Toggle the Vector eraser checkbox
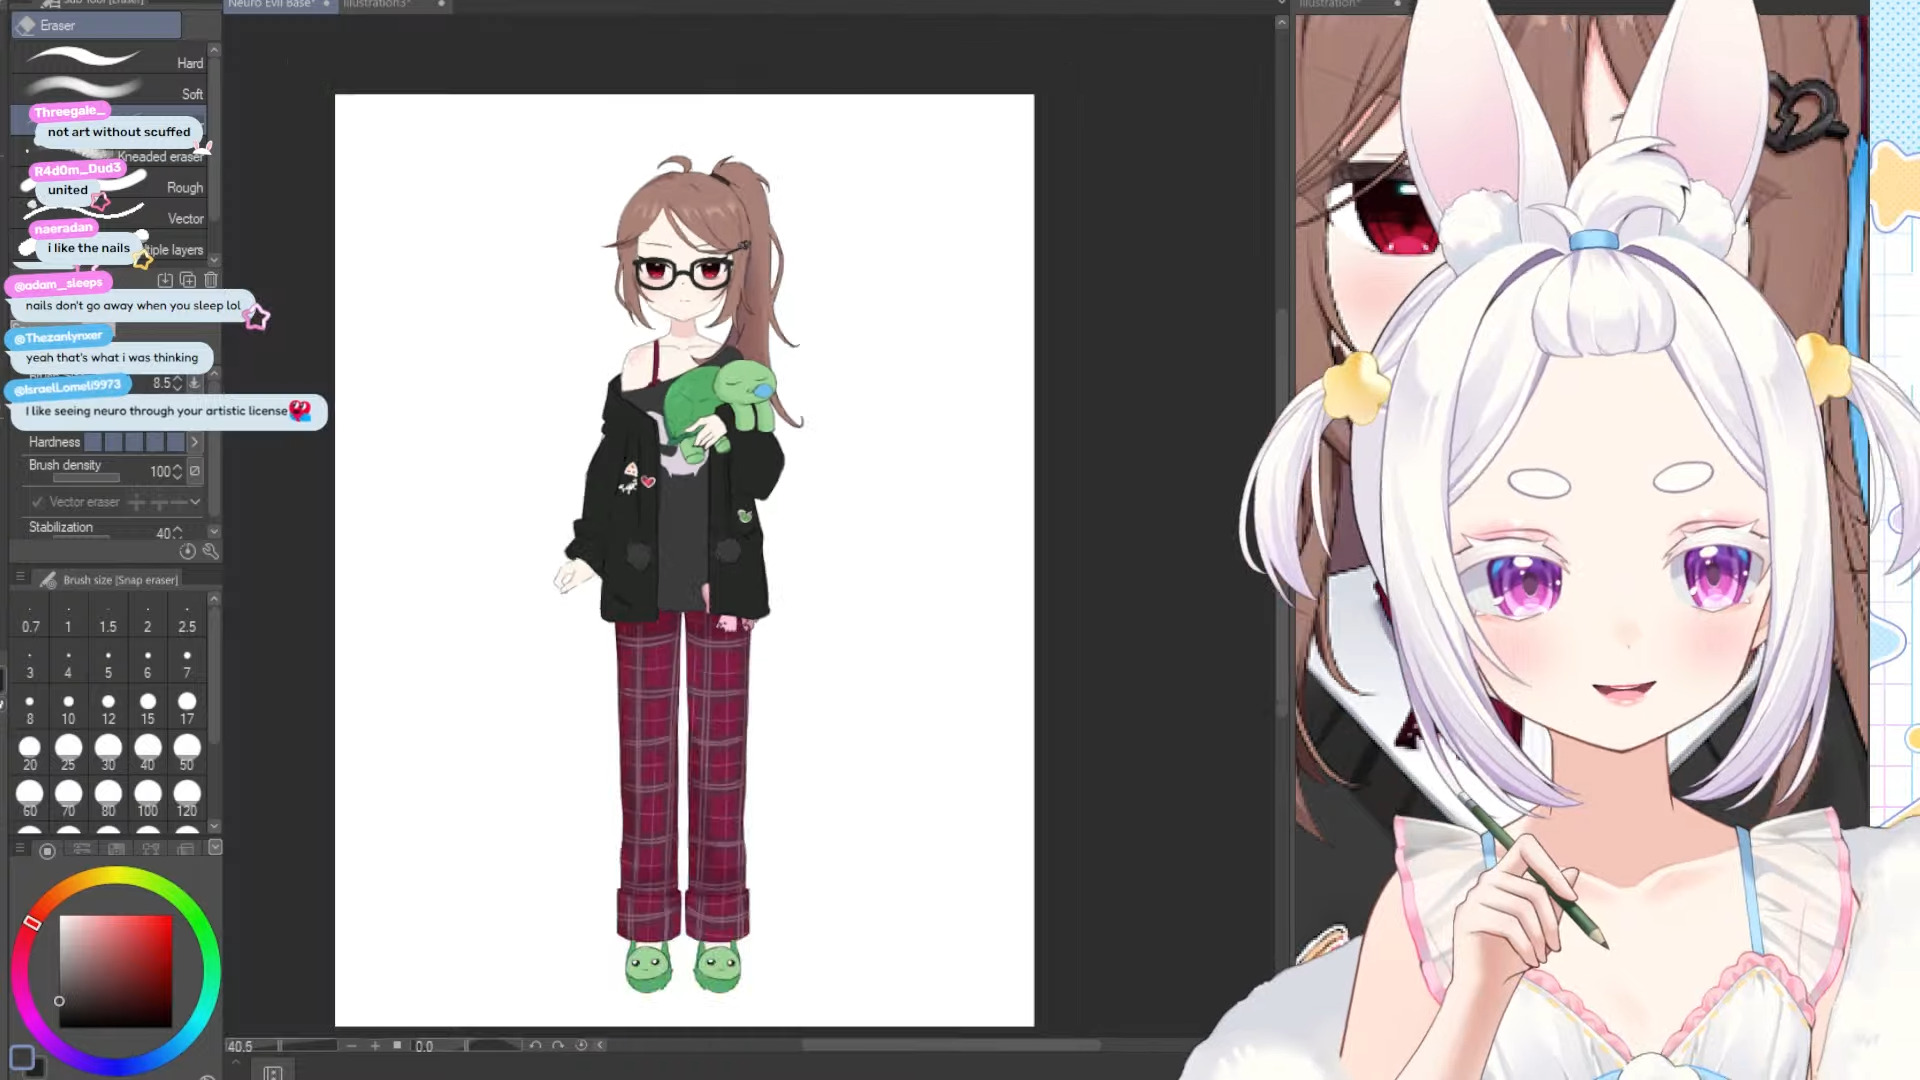 [x=37, y=502]
